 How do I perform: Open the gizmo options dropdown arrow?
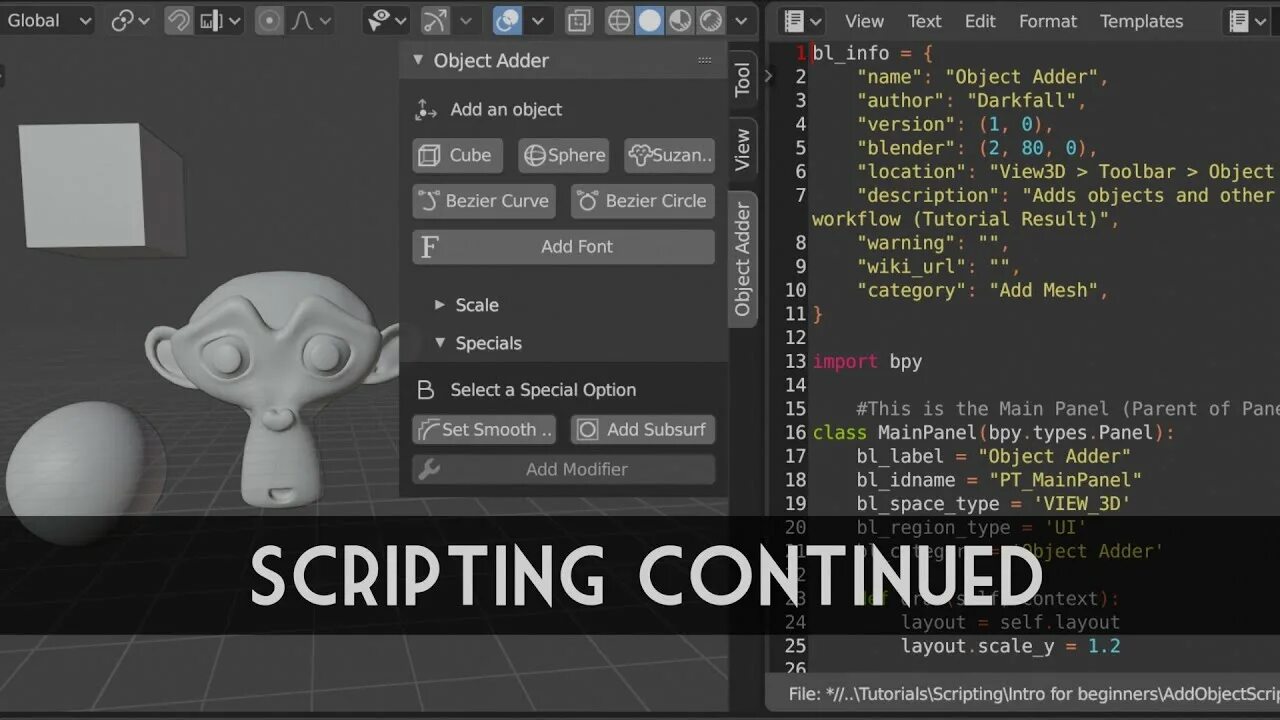(x=465, y=20)
